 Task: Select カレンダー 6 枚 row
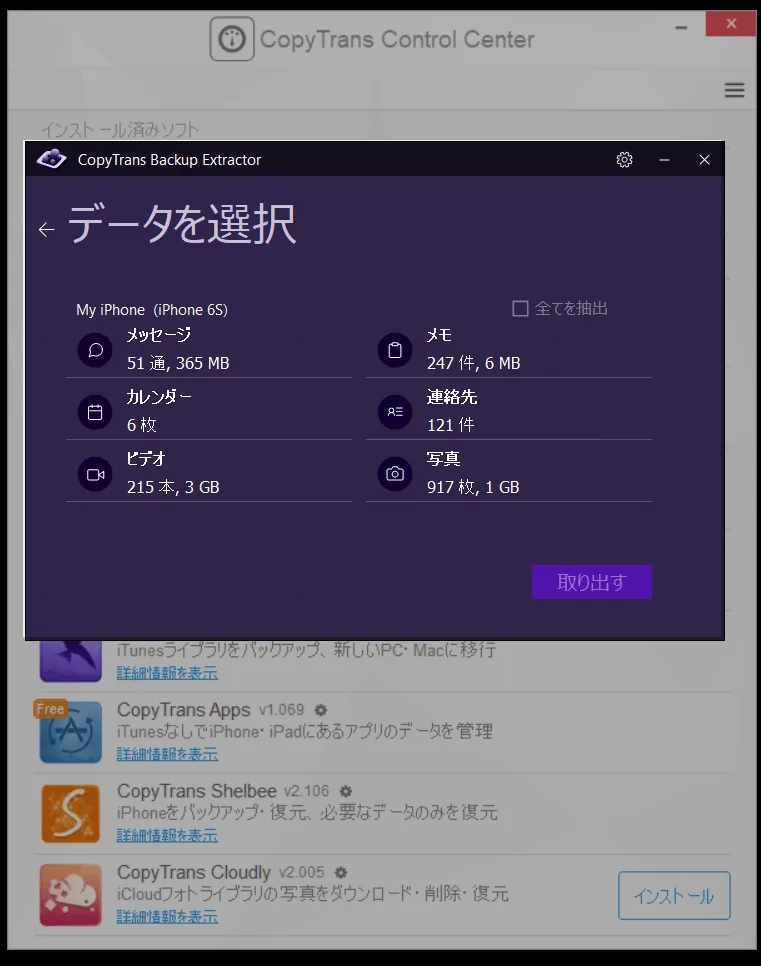tap(209, 412)
